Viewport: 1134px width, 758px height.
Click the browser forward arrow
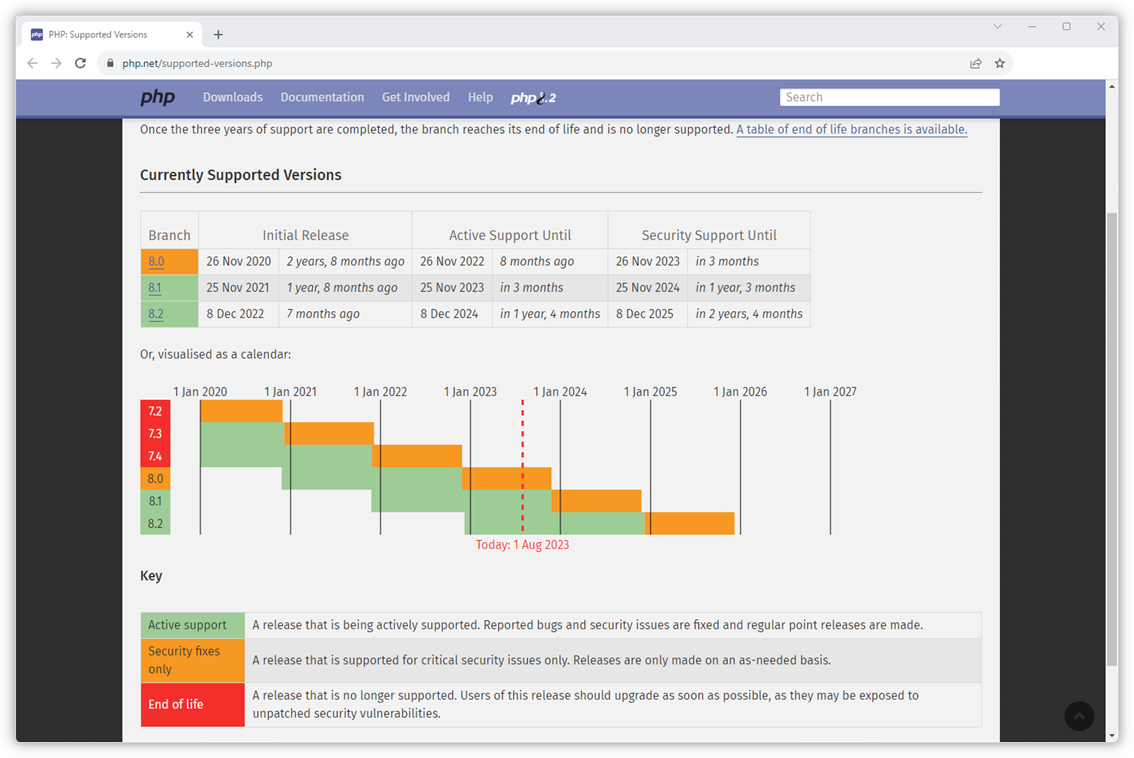coord(56,64)
